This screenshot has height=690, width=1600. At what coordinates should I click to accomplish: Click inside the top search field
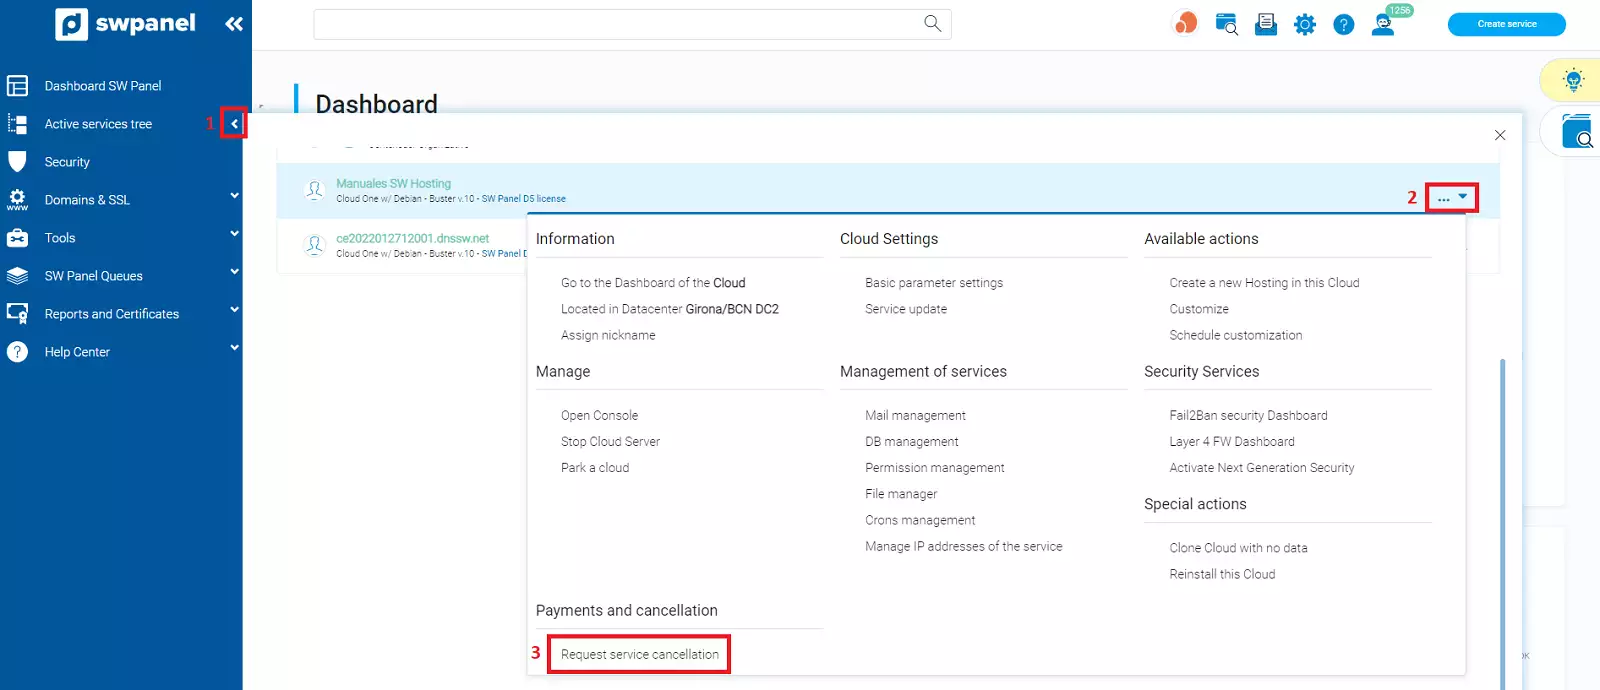click(x=615, y=24)
